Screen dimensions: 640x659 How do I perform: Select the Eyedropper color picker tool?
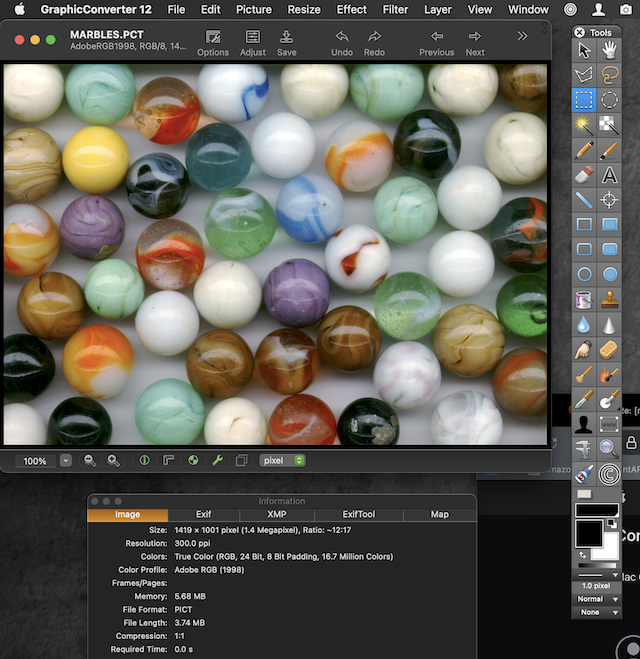click(x=583, y=397)
